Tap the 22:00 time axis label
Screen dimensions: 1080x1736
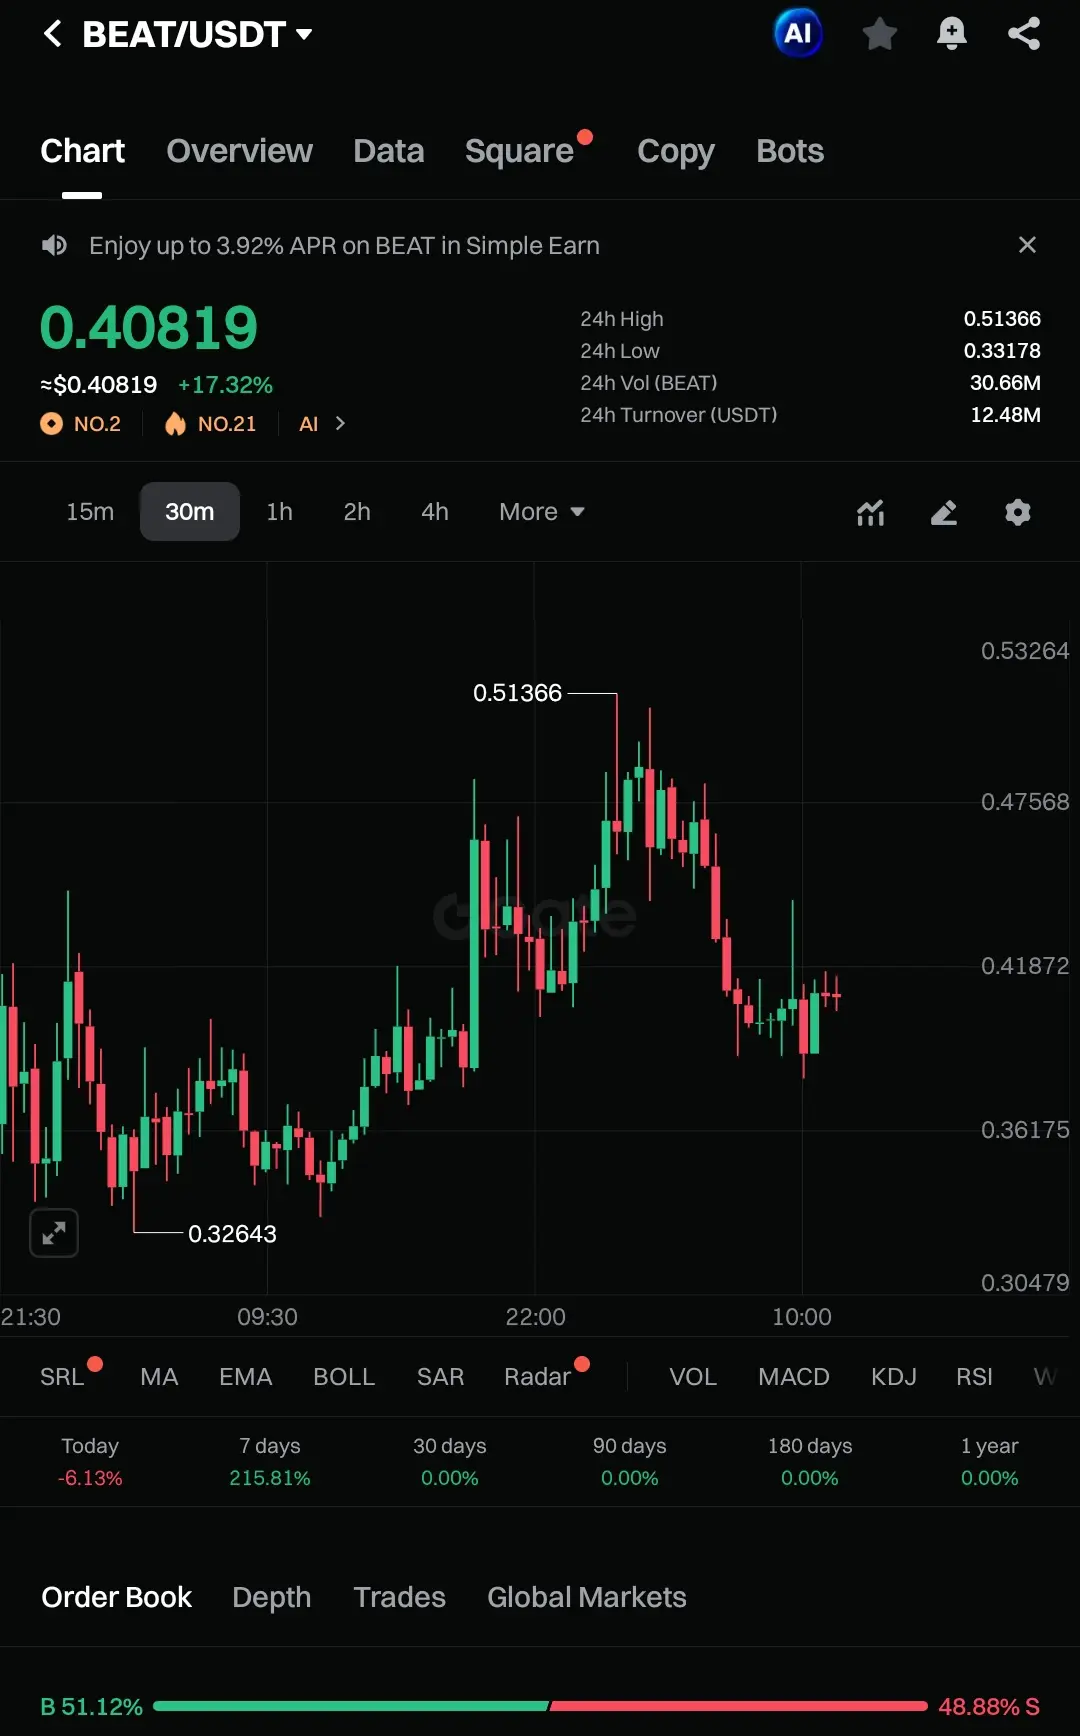click(535, 1317)
